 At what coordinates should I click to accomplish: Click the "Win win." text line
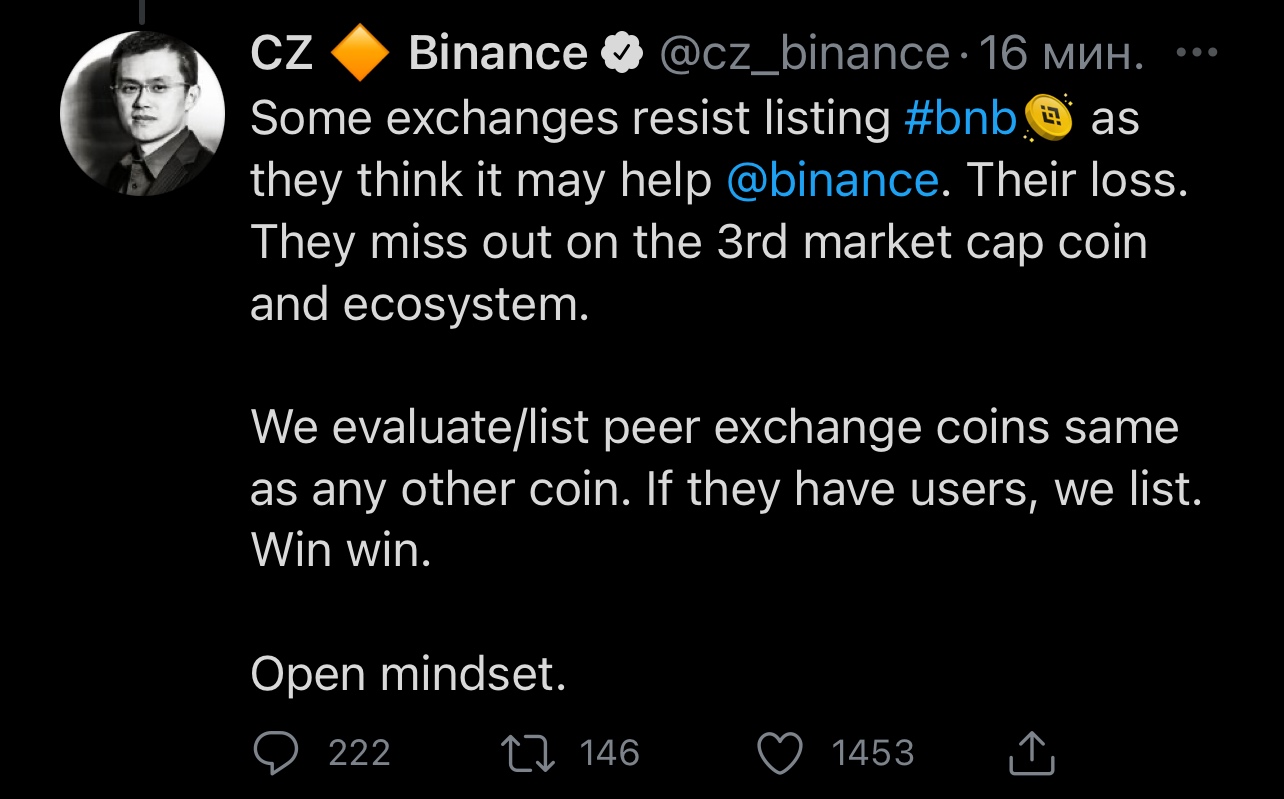(340, 551)
